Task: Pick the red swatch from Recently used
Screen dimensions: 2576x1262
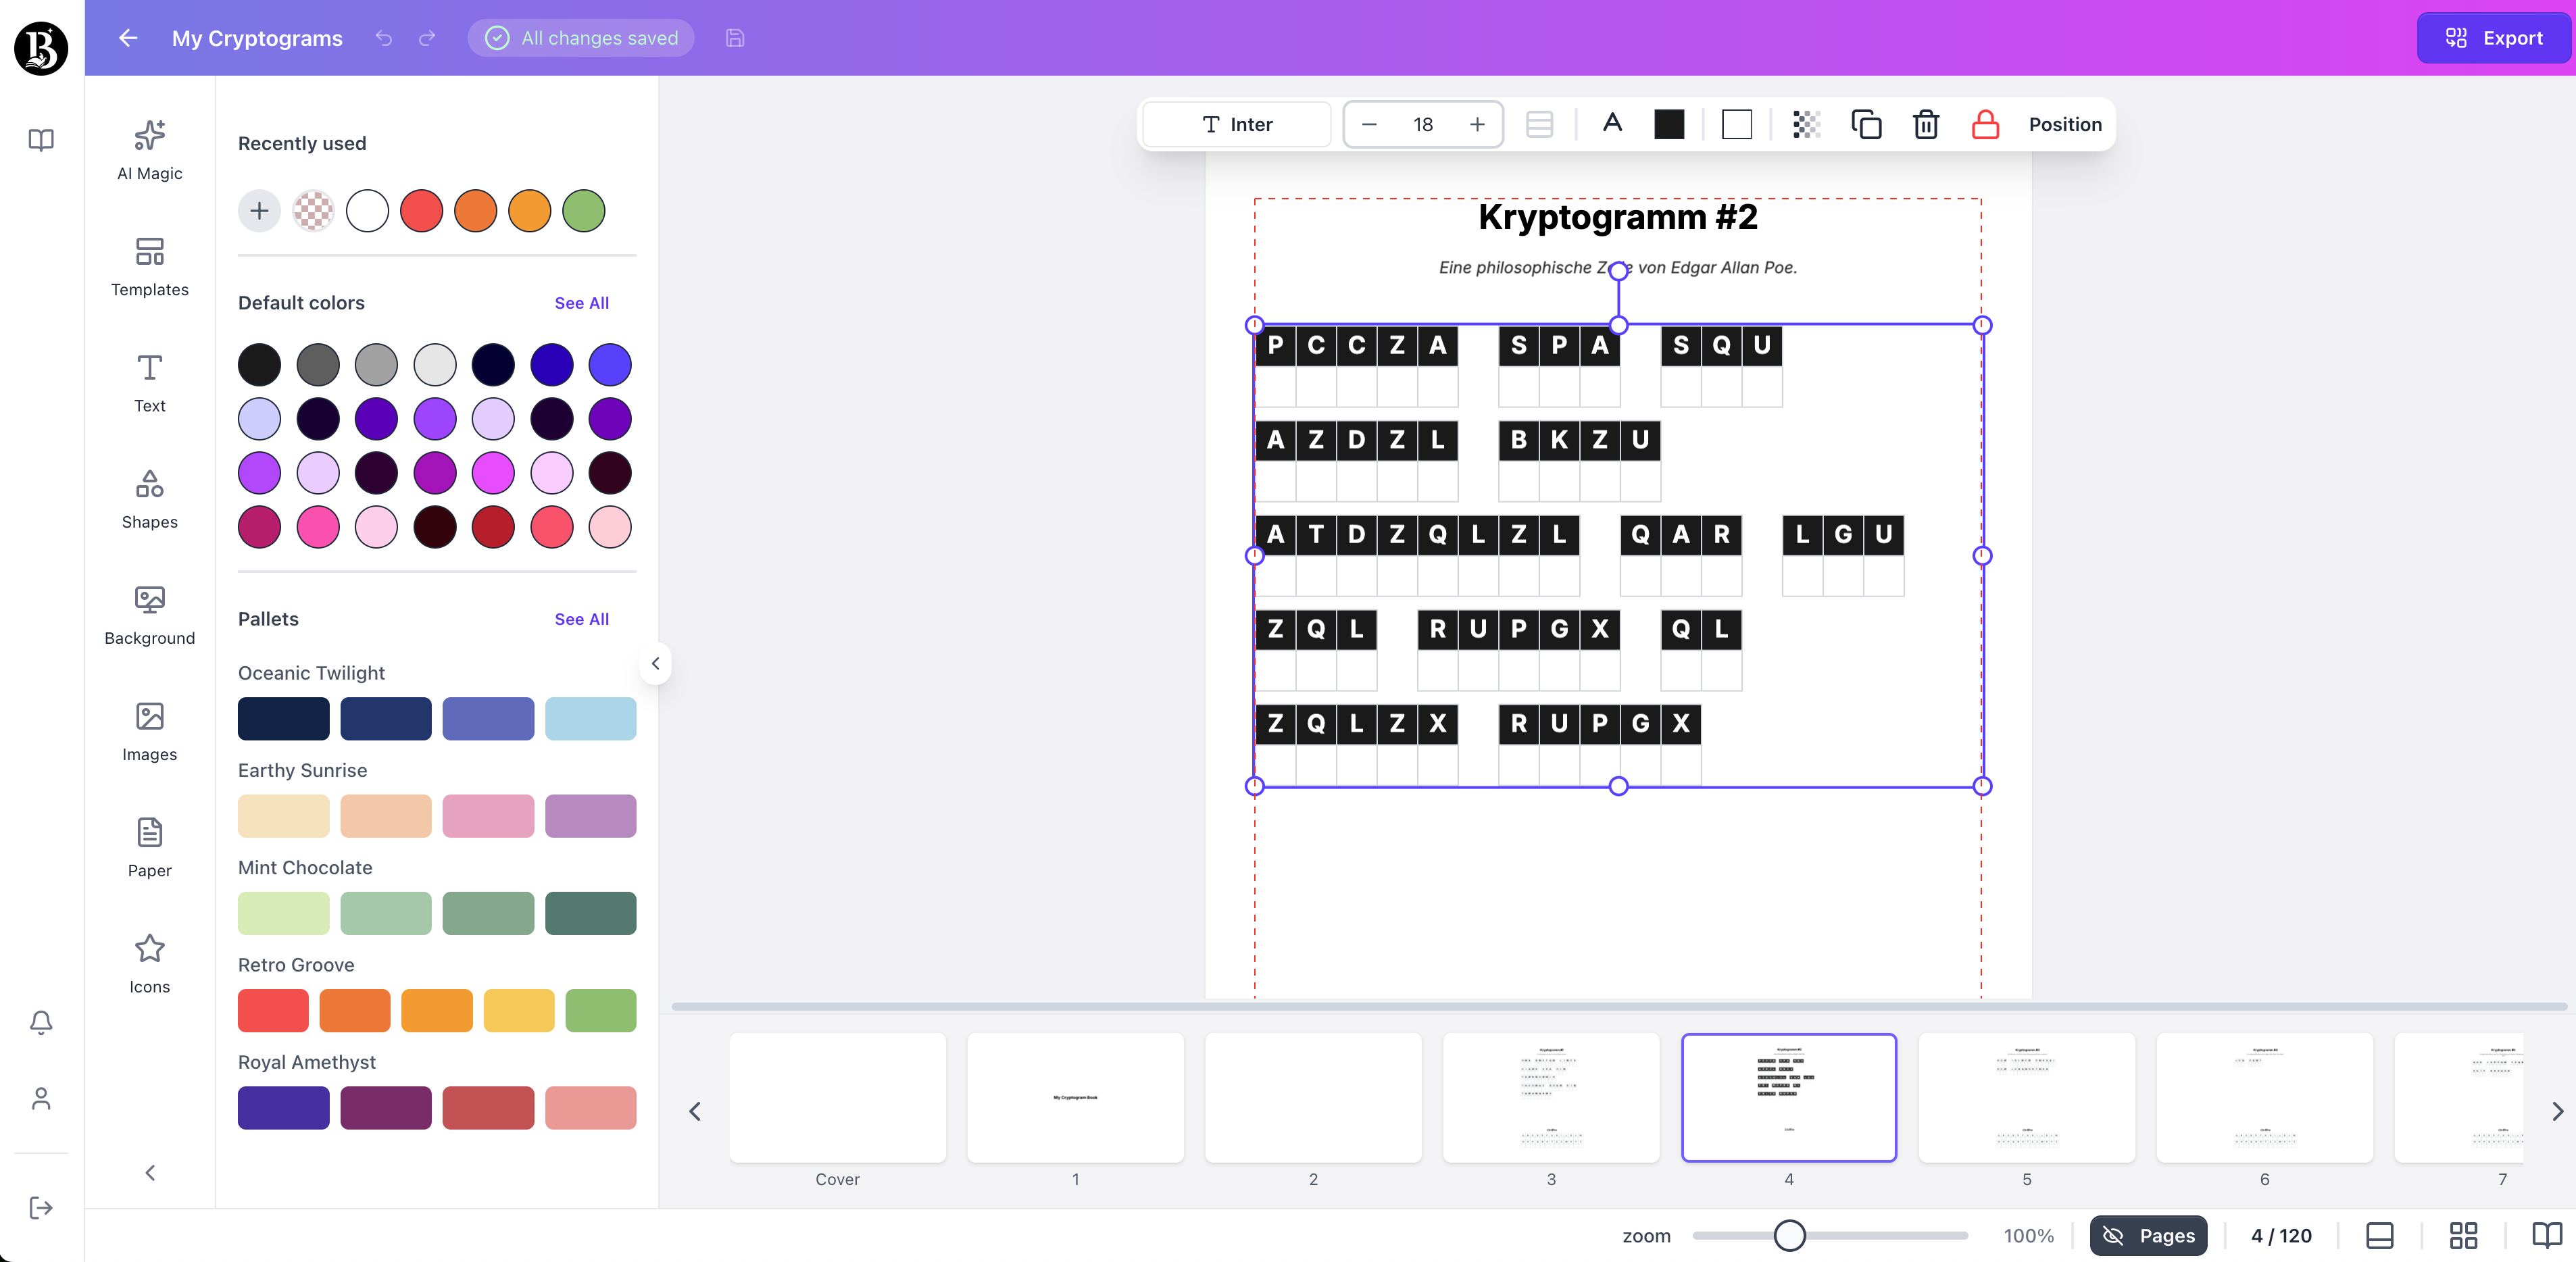Action: click(421, 211)
